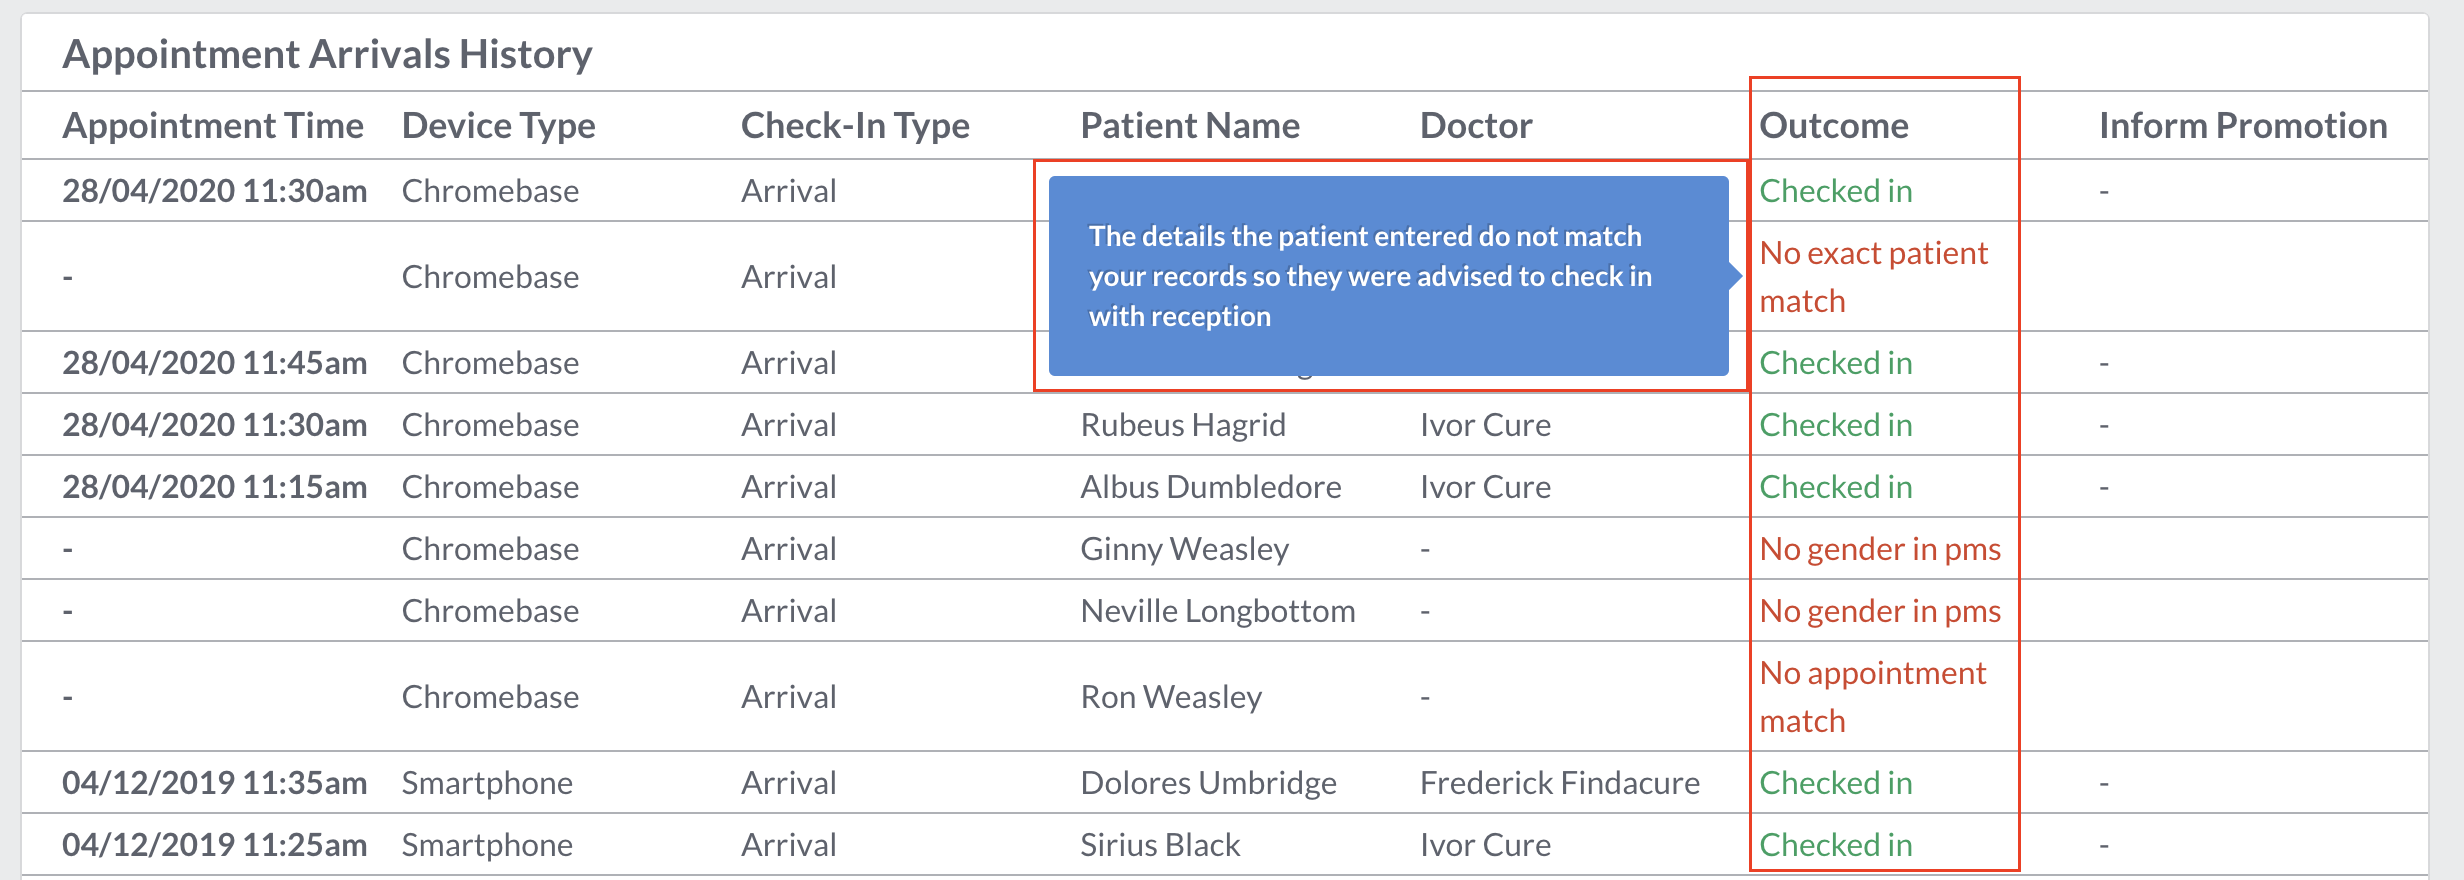
Task: Click Neville Longbottom's No gender in pms outcome
Action: (1880, 611)
